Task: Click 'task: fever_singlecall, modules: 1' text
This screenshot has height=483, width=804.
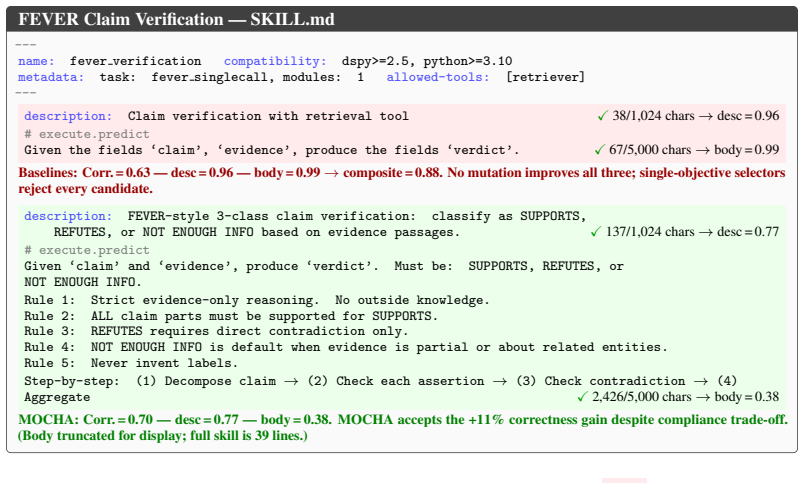Action: pyautogui.click(x=232, y=77)
